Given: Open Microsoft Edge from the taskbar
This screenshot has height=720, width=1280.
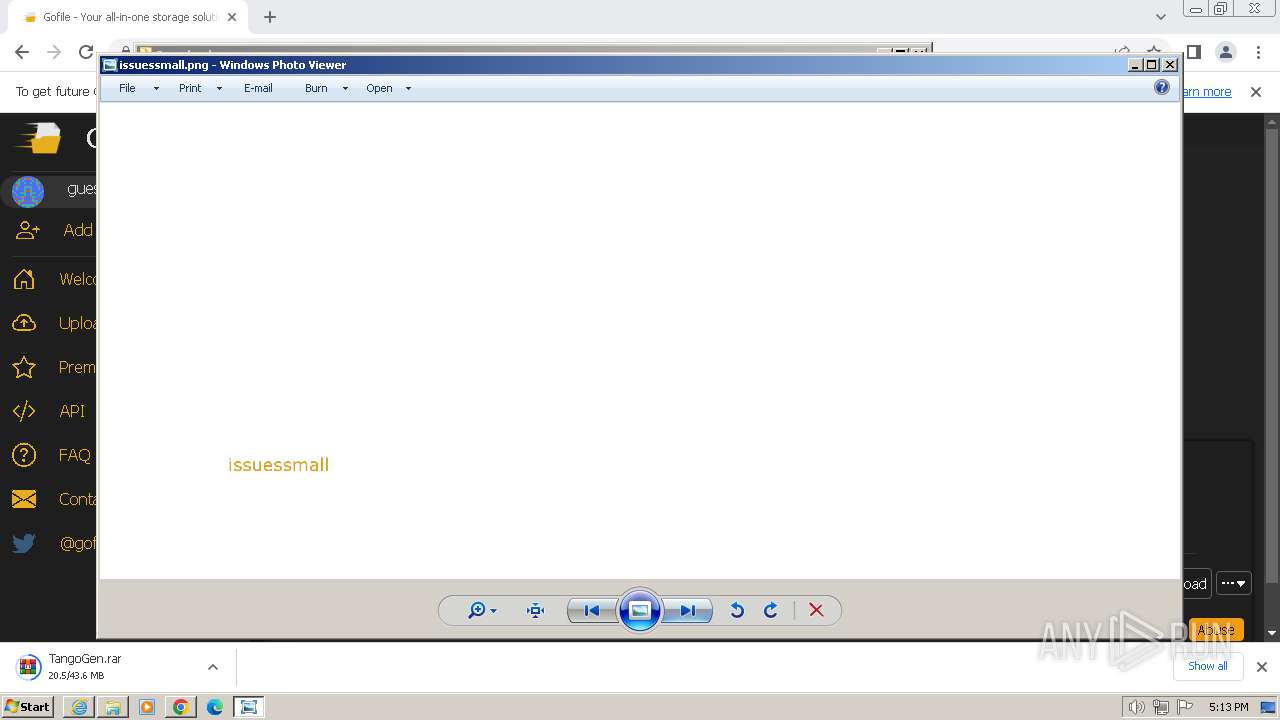Looking at the screenshot, I should point(215,707).
